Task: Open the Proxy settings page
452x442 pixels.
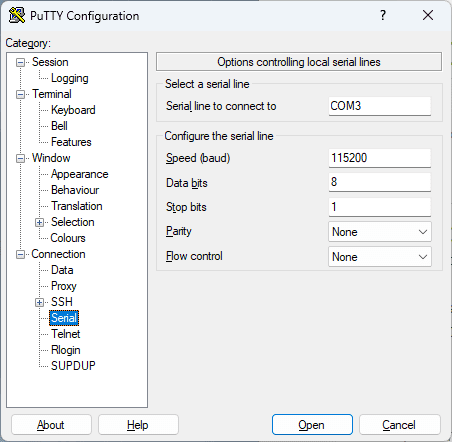Action: pyautogui.click(x=64, y=286)
